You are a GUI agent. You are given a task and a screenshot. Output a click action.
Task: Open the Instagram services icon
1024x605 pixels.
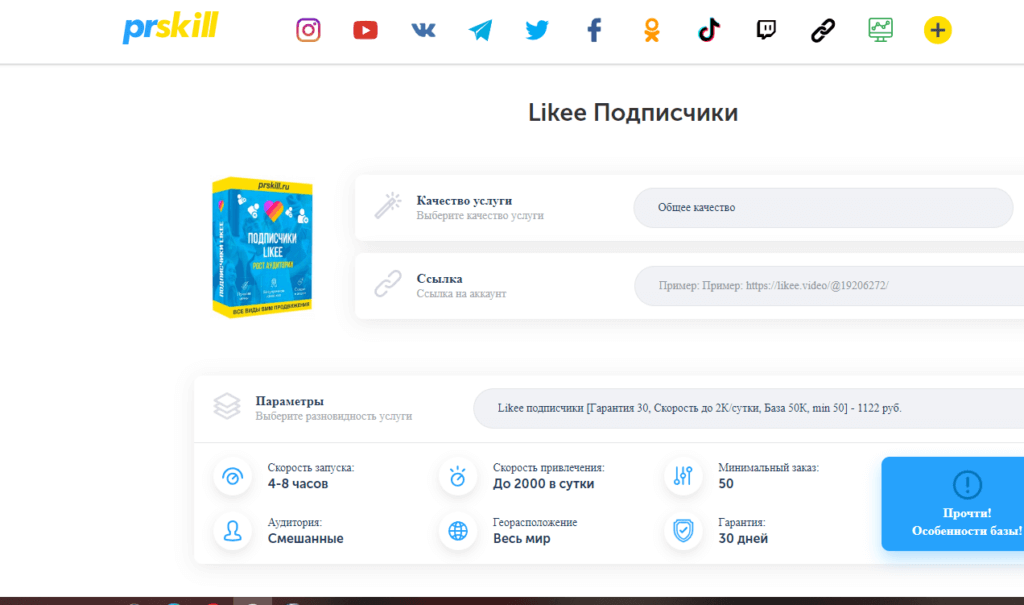309,31
